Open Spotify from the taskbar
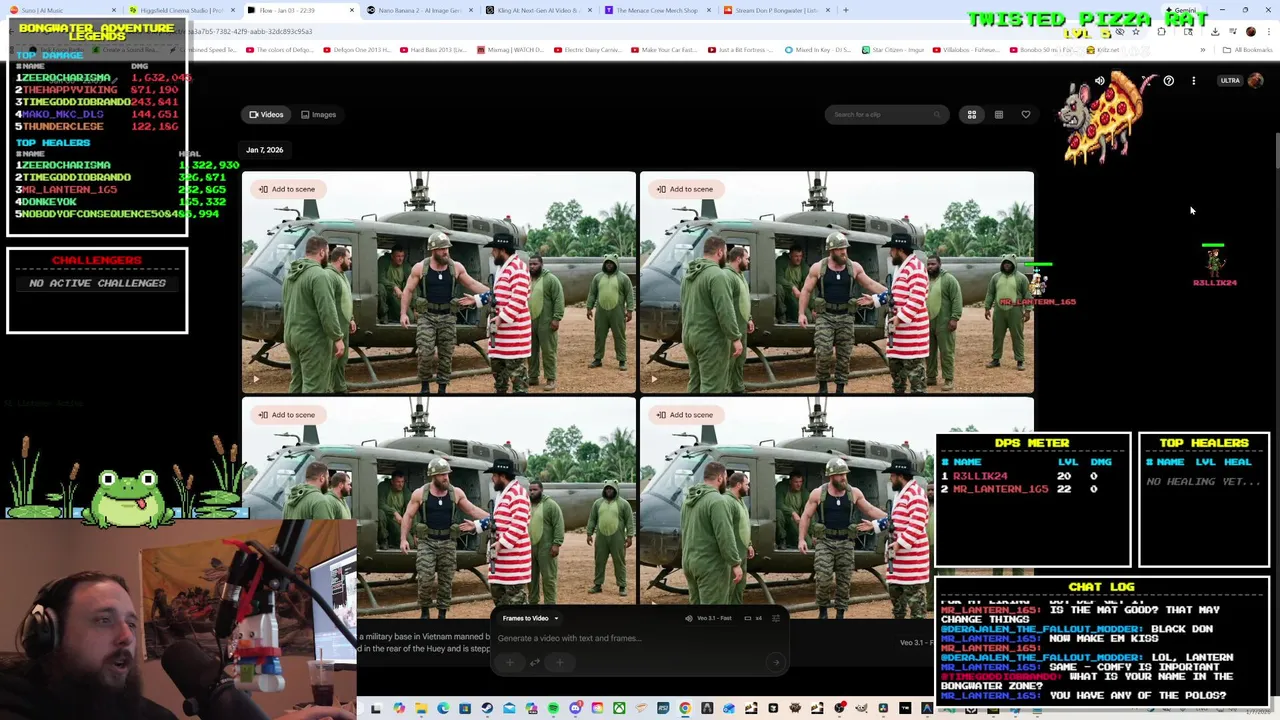Screen dimensions: 1280x720 (x=553, y=709)
